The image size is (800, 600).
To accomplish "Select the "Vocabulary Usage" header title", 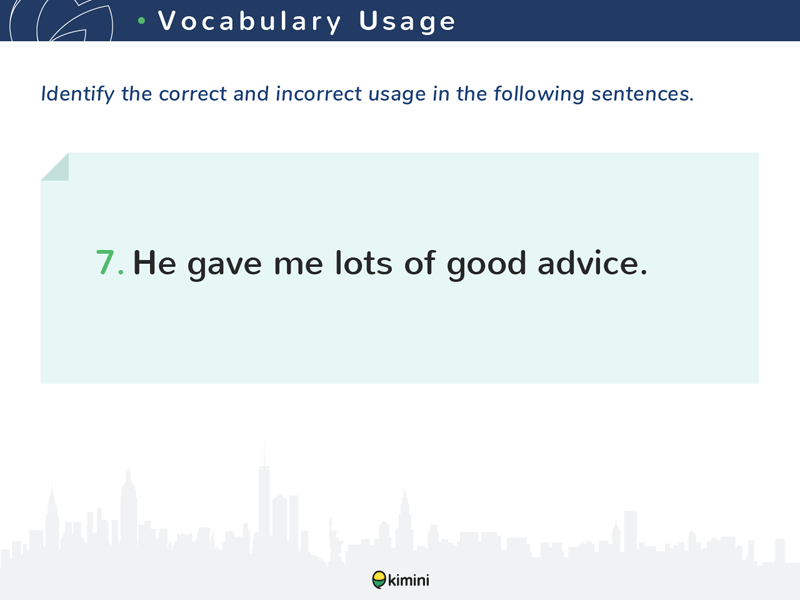I will (x=306, y=21).
